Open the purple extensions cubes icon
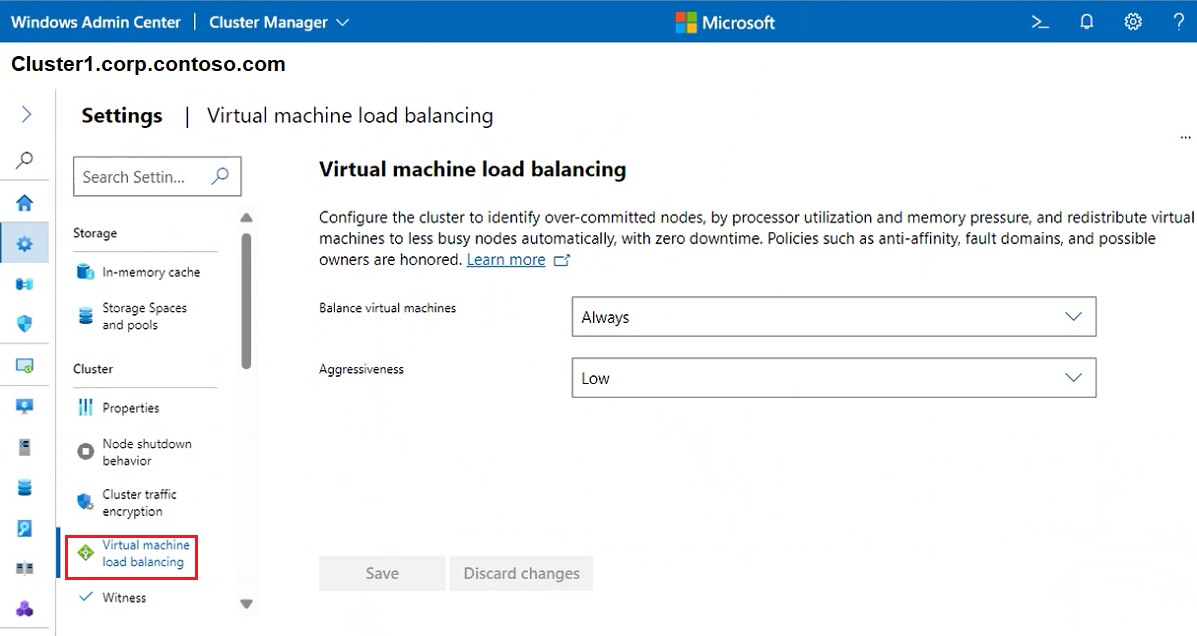Image resolution: width=1197 pixels, height=636 pixels. [24, 609]
